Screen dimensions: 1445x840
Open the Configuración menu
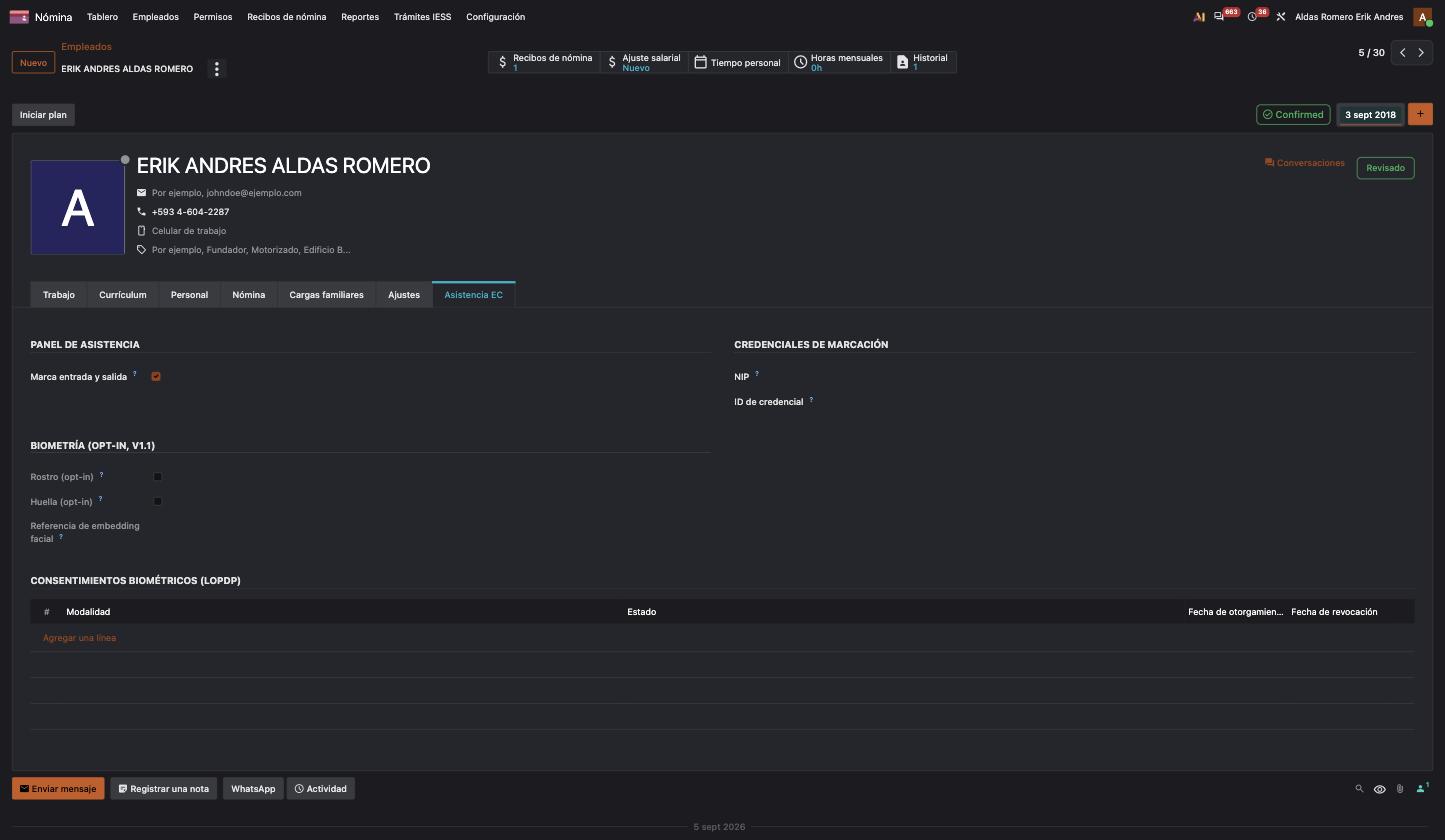pyautogui.click(x=496, y=17)
